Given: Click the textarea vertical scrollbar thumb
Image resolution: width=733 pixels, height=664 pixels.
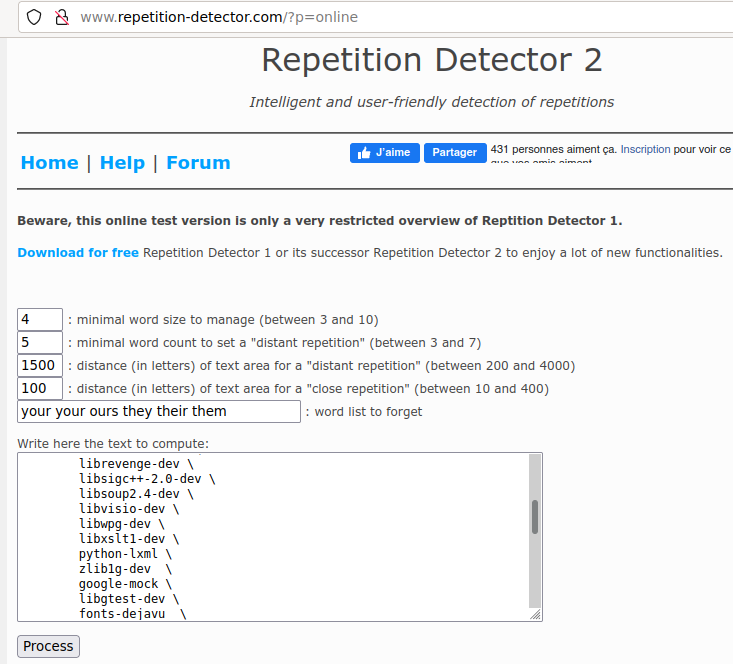Looking at the screenshot, I should pos(535,517).
